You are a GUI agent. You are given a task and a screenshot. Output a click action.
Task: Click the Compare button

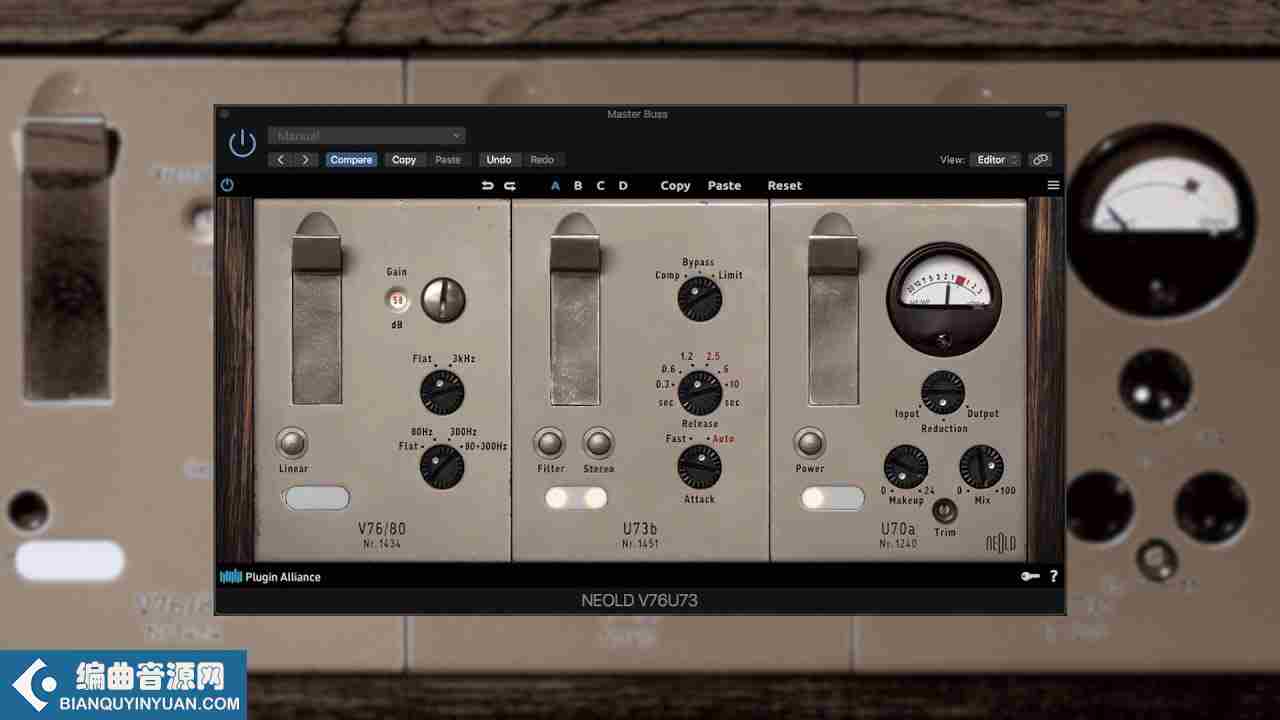[351, 160]
